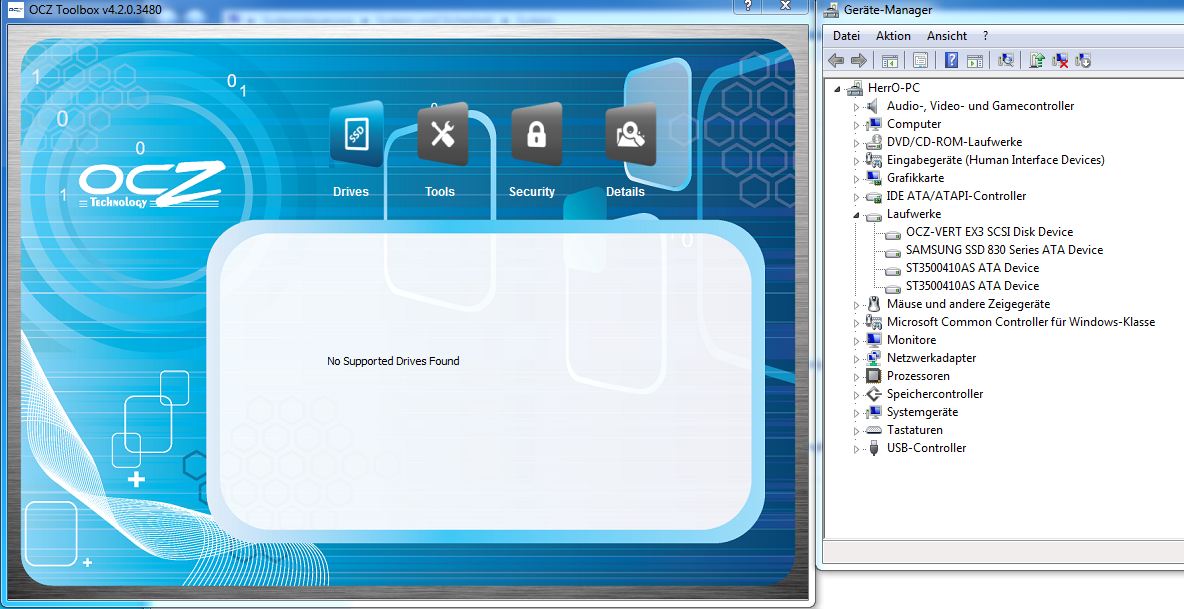Click the back arrow in Geräte-Manager toolbar
1184x609 pixels.
point(836,60)
